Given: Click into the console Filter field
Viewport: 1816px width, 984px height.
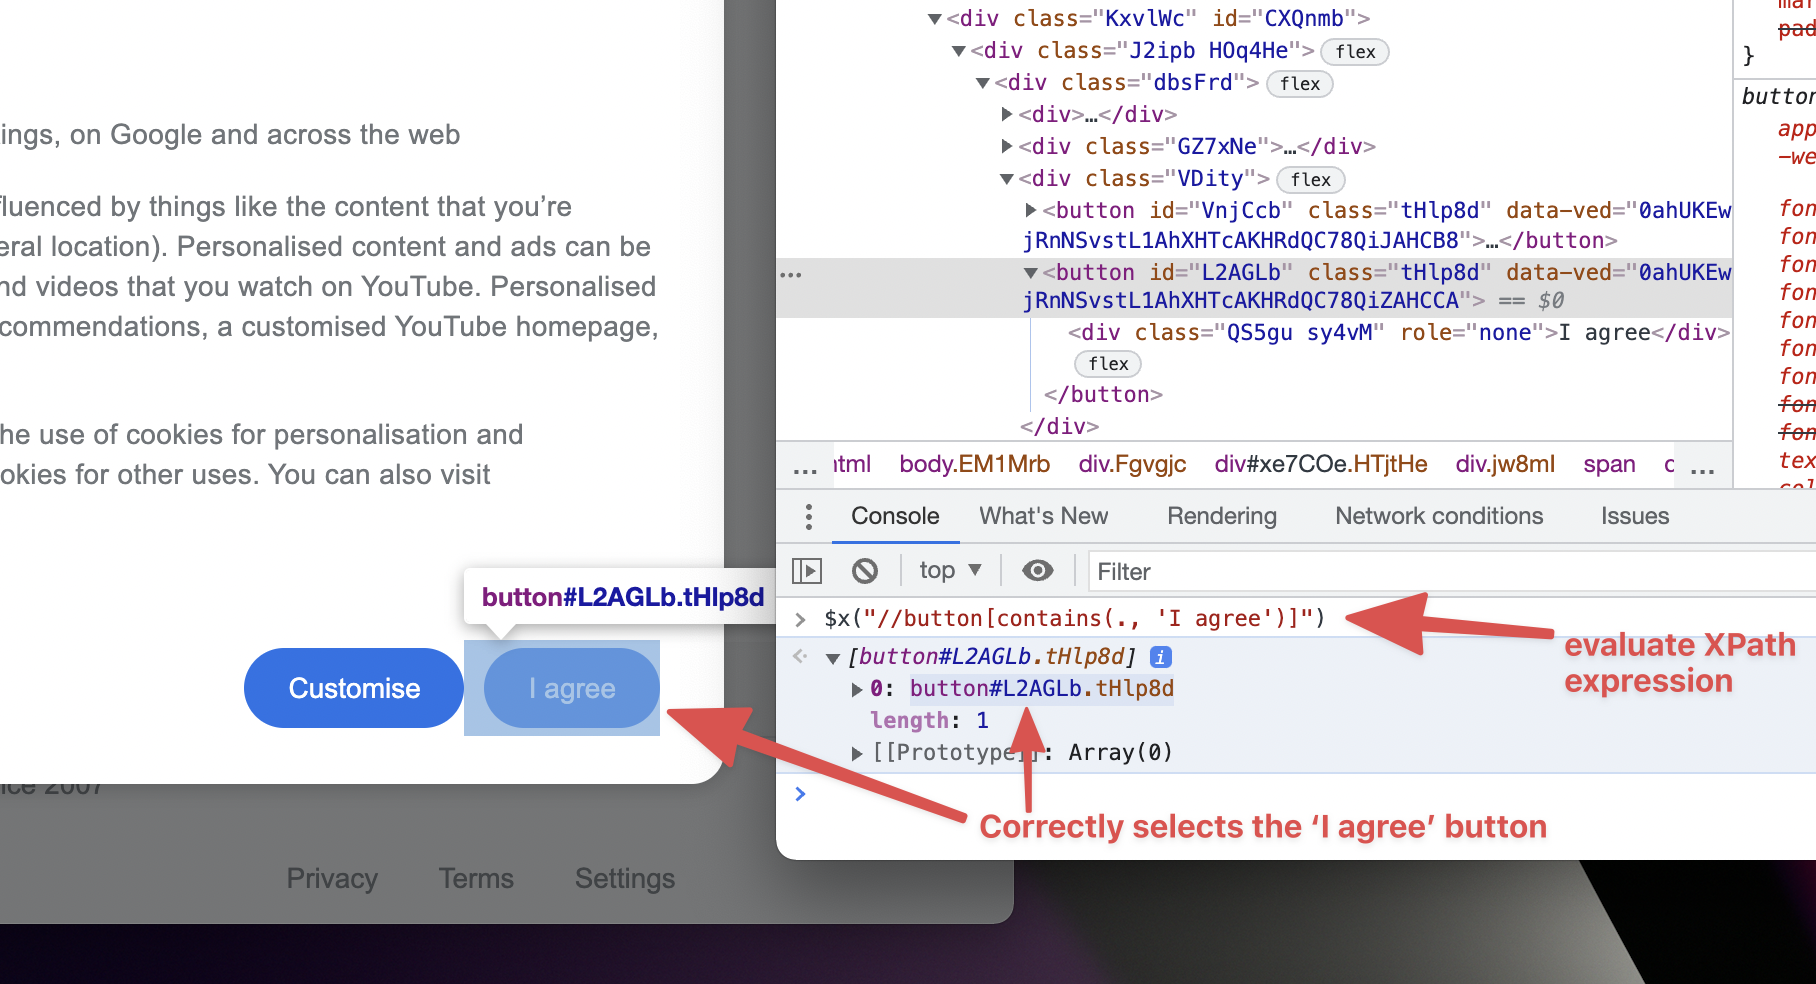Looking at the screenshot, I should pyautogui.click(x=1200, y=571).
